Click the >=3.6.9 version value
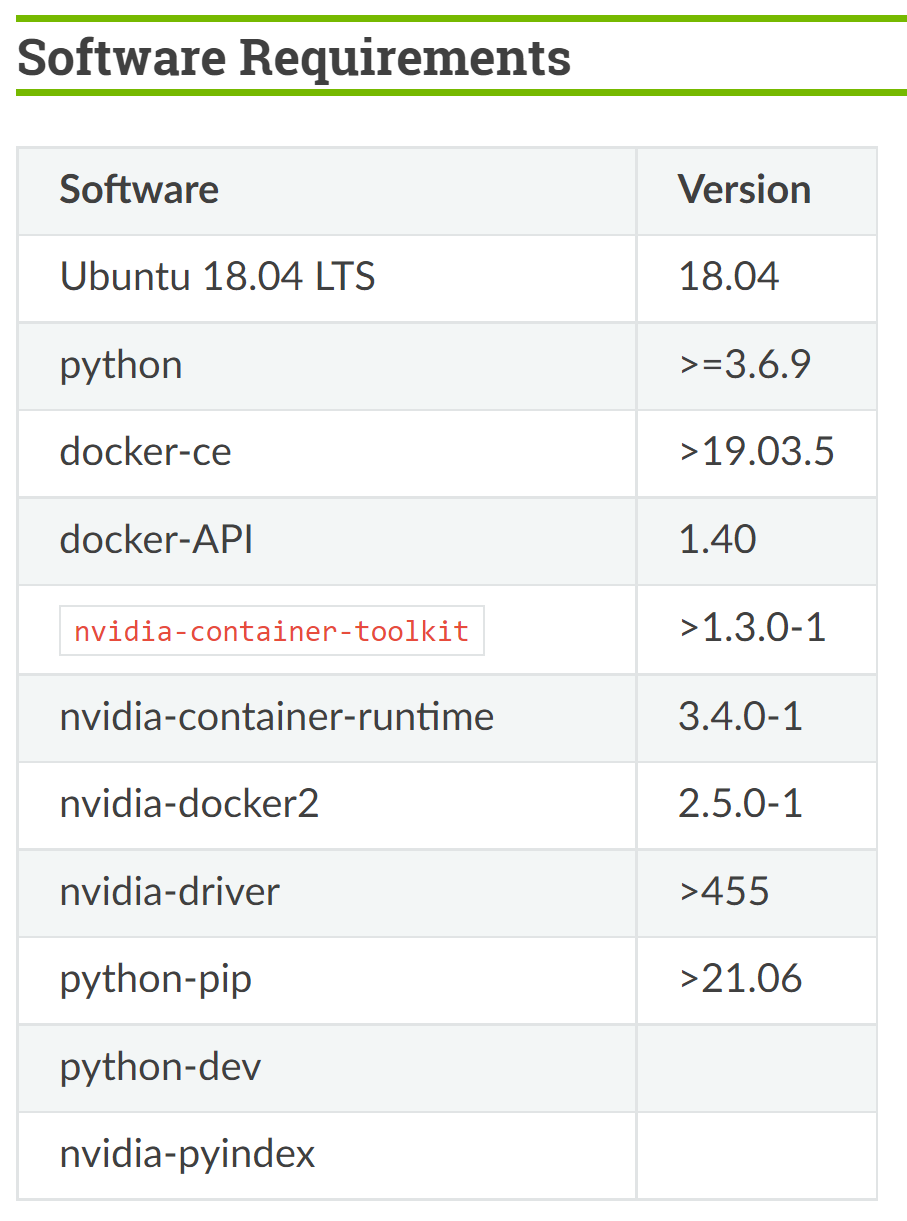This screenshot has height=1221, width=907. pyautogui.click(x=744, y=365)
